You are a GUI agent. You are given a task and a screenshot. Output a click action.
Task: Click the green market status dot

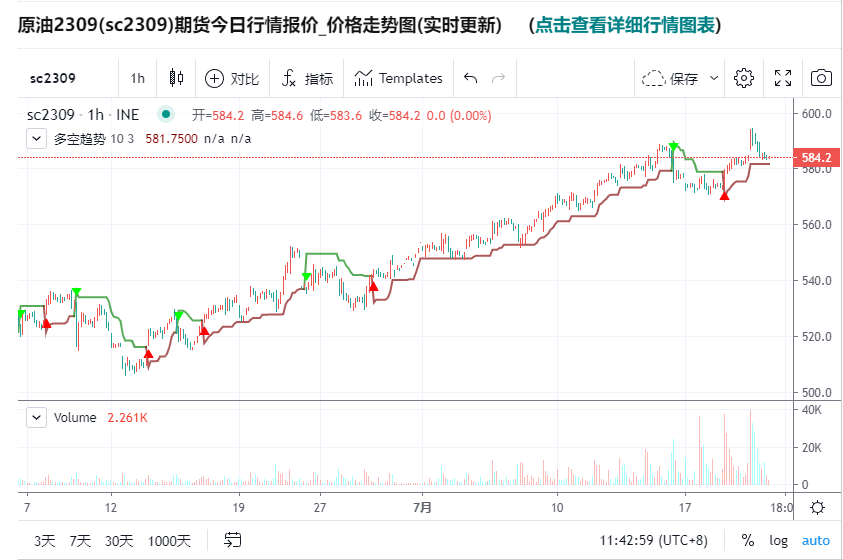166,114
